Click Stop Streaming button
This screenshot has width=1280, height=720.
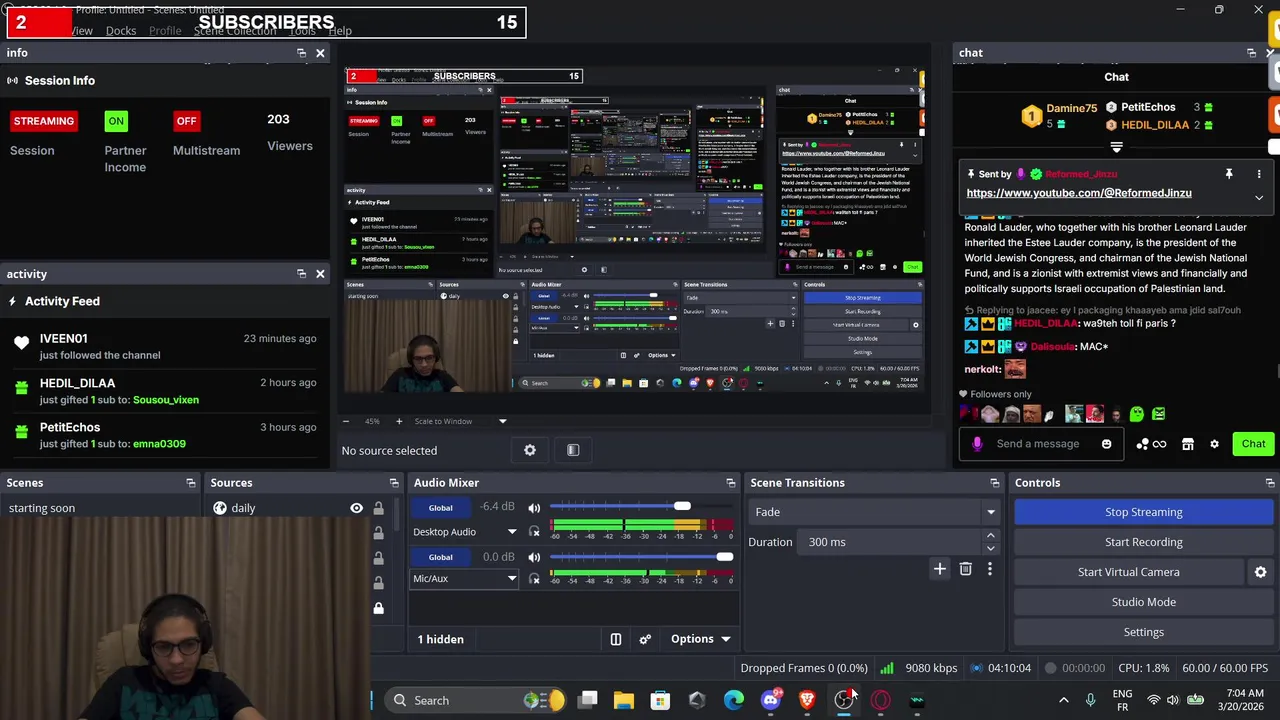(x=1143, y=512)
